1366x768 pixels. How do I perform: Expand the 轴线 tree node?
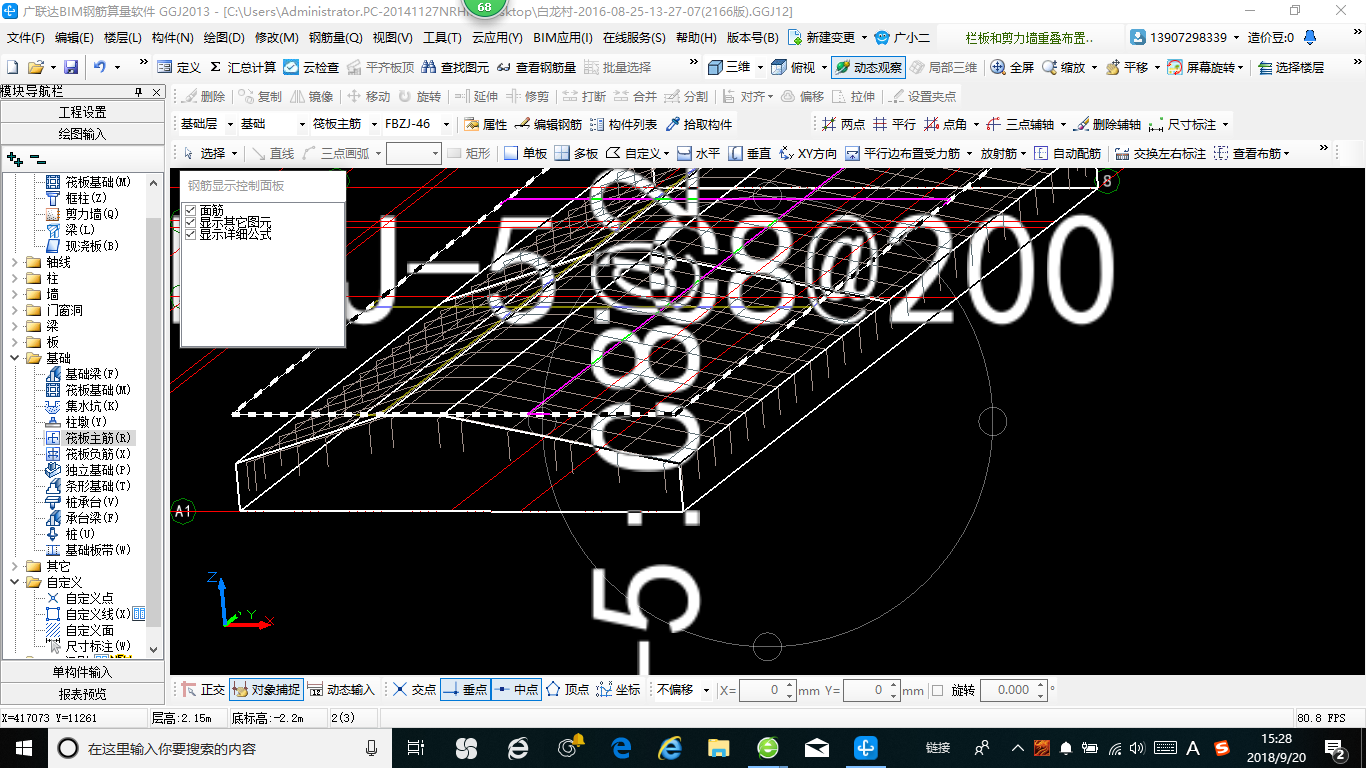coord(14,262)
